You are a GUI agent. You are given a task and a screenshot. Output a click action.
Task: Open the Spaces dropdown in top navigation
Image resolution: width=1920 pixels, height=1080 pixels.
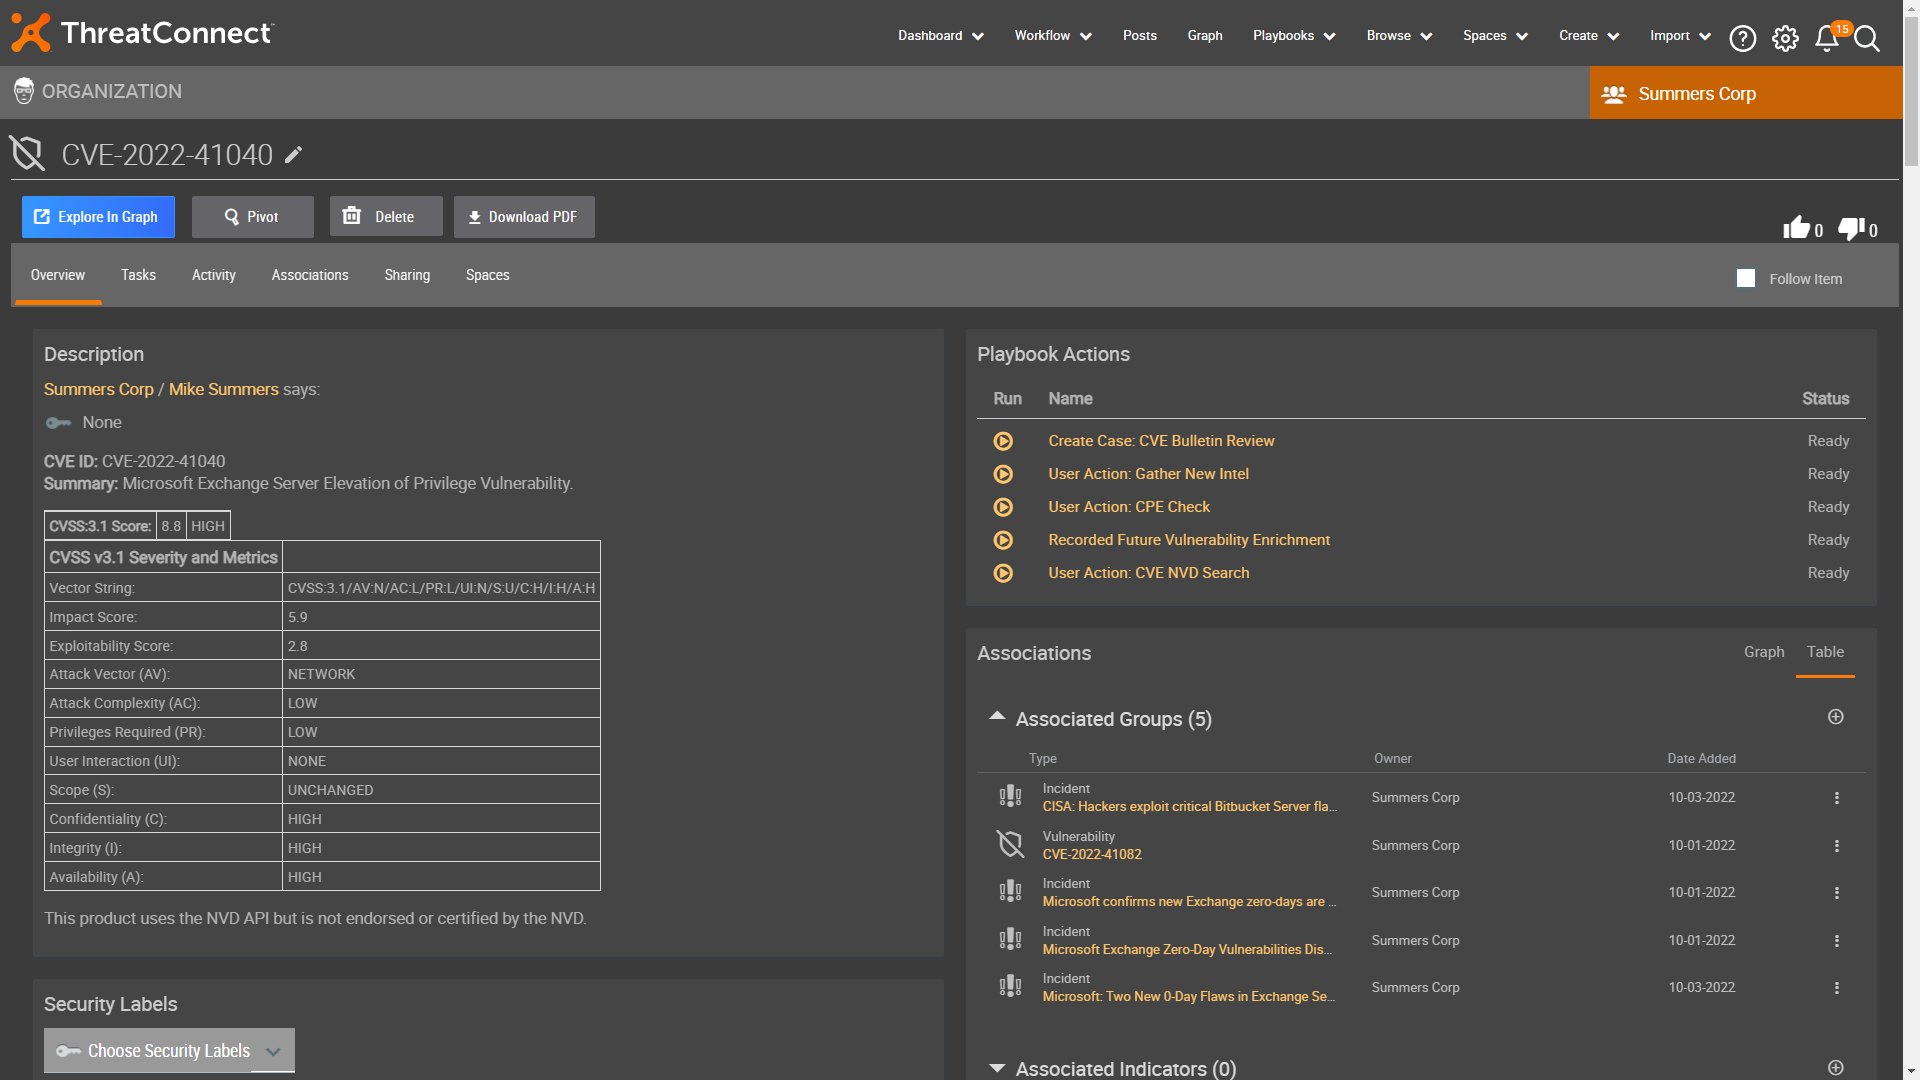pyautogui.click(x=1495, y=36)
